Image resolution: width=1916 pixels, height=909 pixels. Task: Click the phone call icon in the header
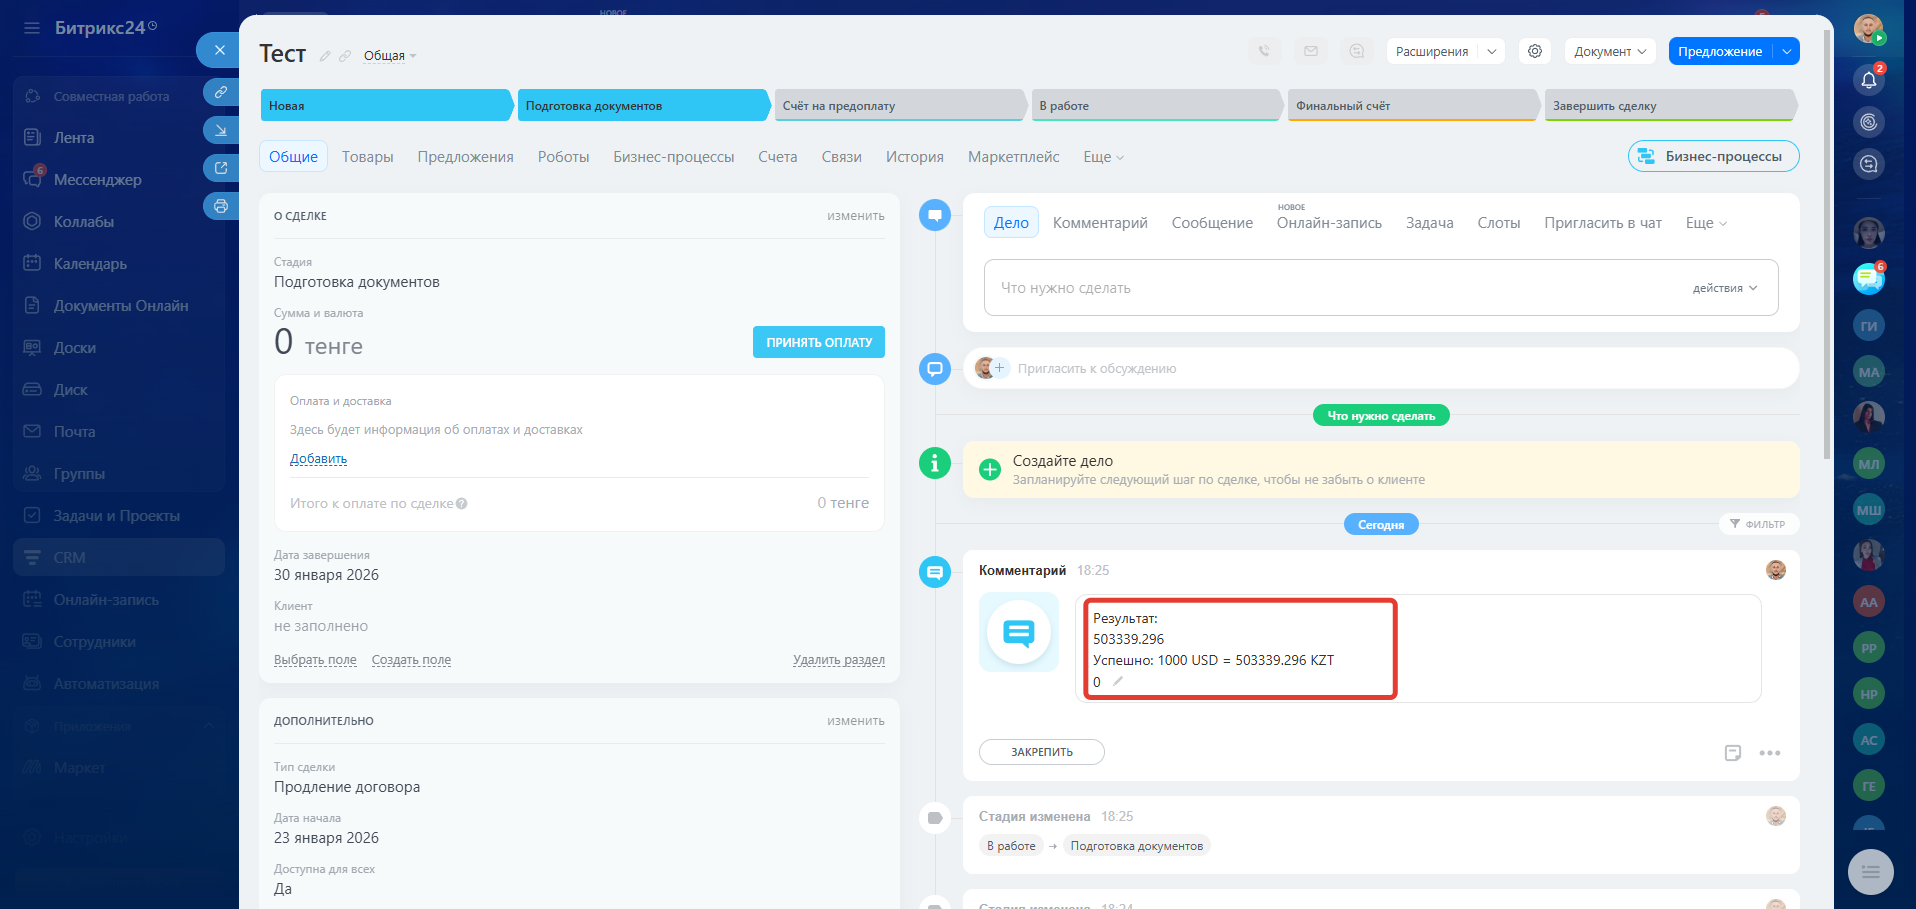(1264, 51)
